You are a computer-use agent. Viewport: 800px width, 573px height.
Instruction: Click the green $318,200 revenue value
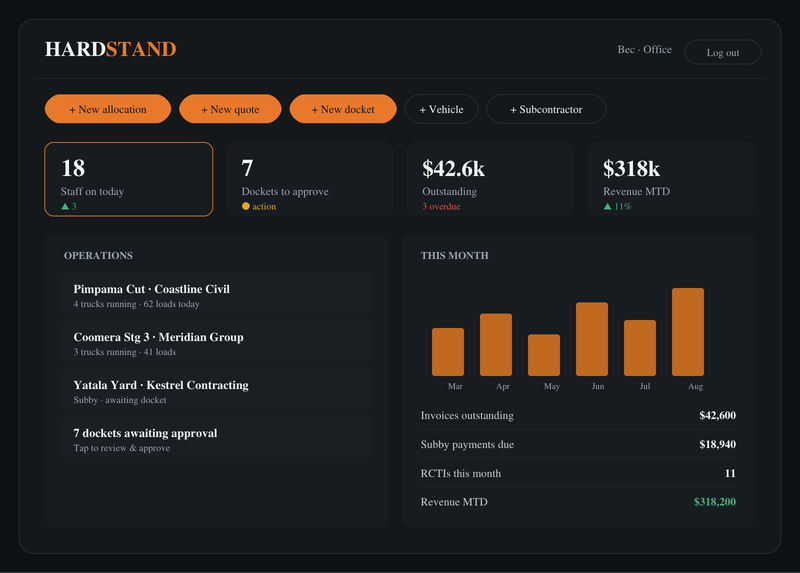tap(714, 502)
